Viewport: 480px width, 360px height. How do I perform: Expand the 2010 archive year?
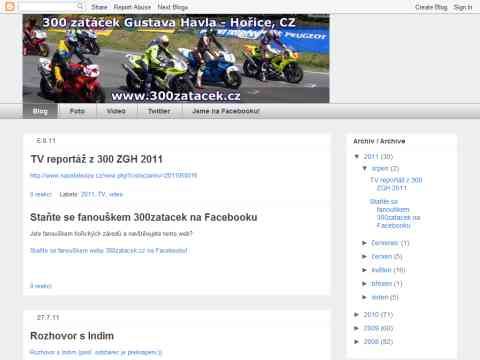click(x=357, y=314)
